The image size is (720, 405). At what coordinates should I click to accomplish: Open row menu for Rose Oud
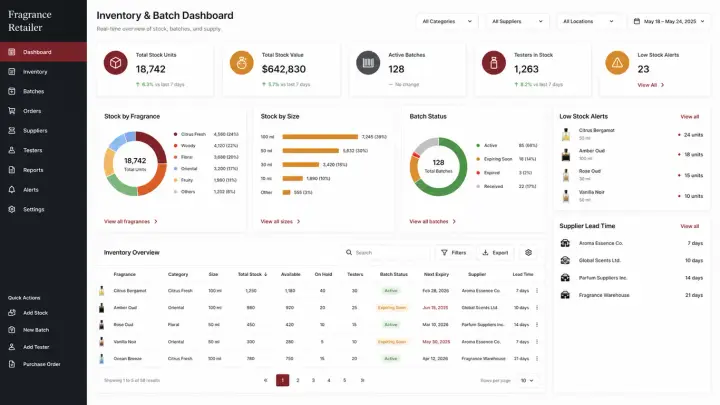point(537,325)
